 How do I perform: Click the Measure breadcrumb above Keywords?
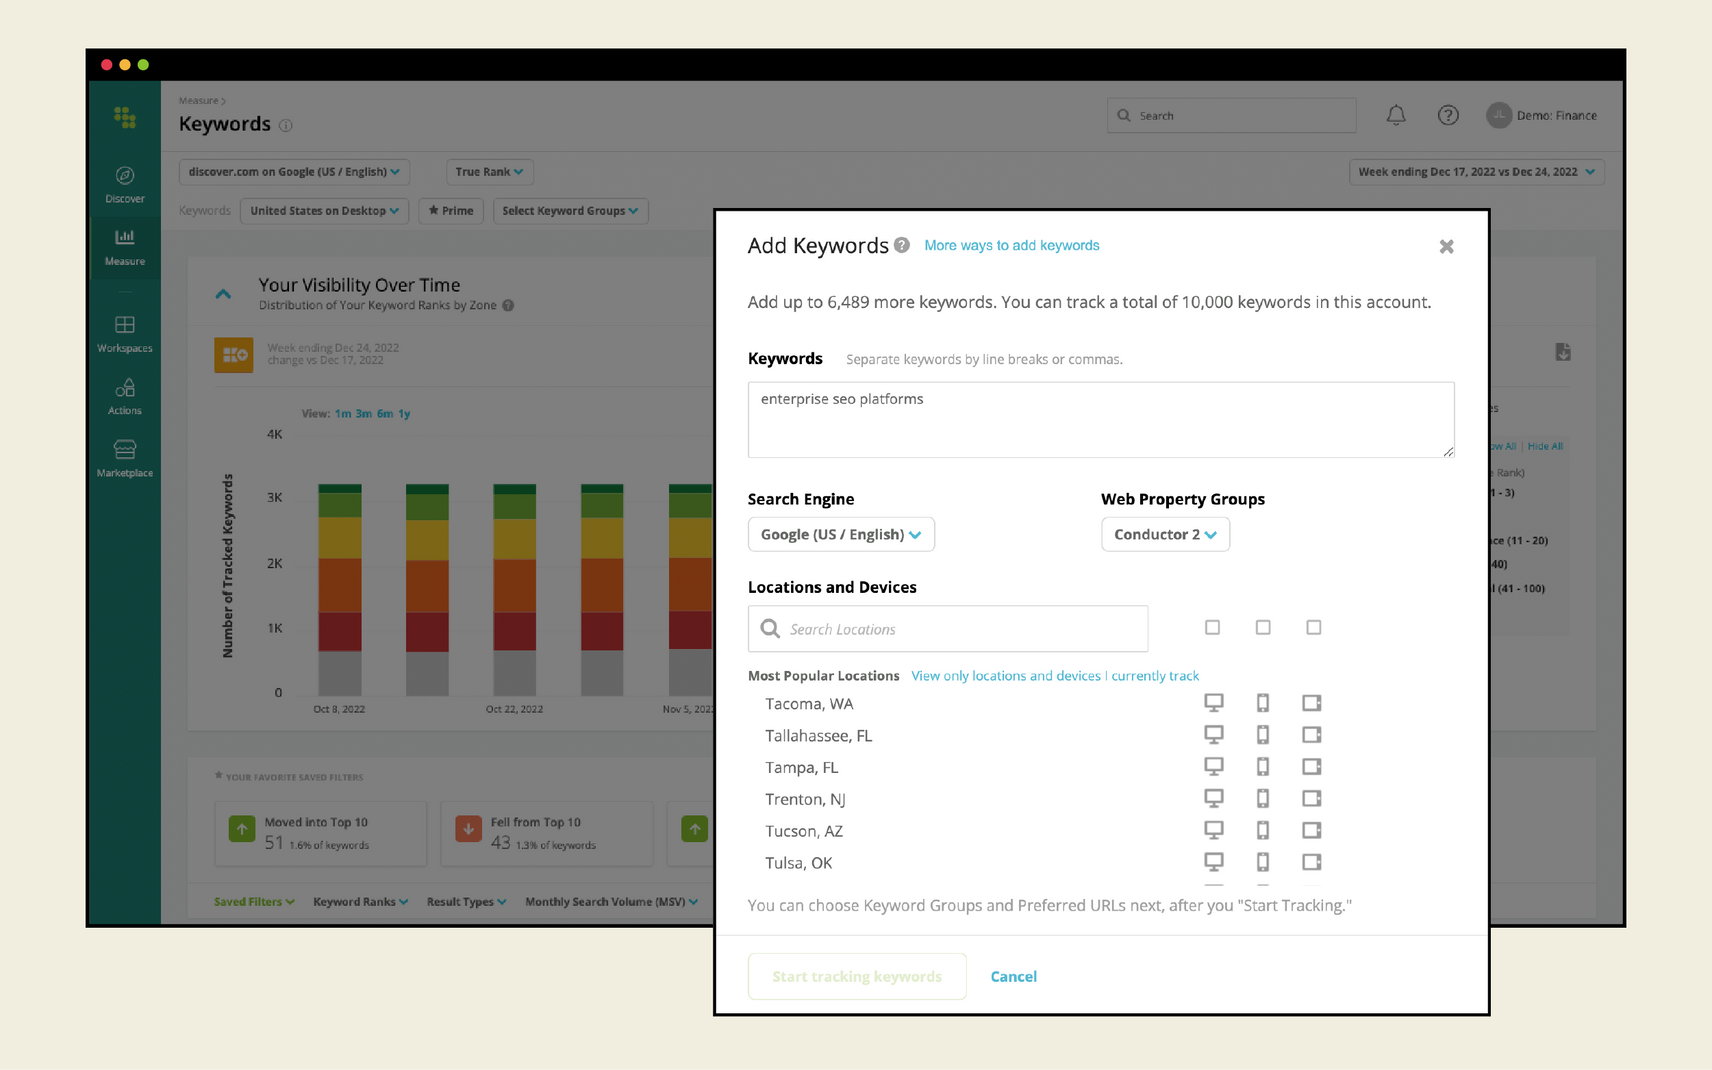[199, 101]
